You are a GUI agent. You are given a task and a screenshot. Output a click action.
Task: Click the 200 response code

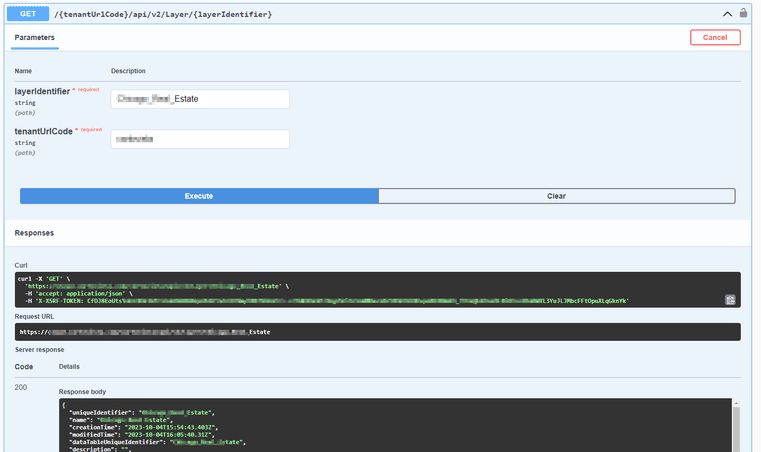[x=21, y=387]
